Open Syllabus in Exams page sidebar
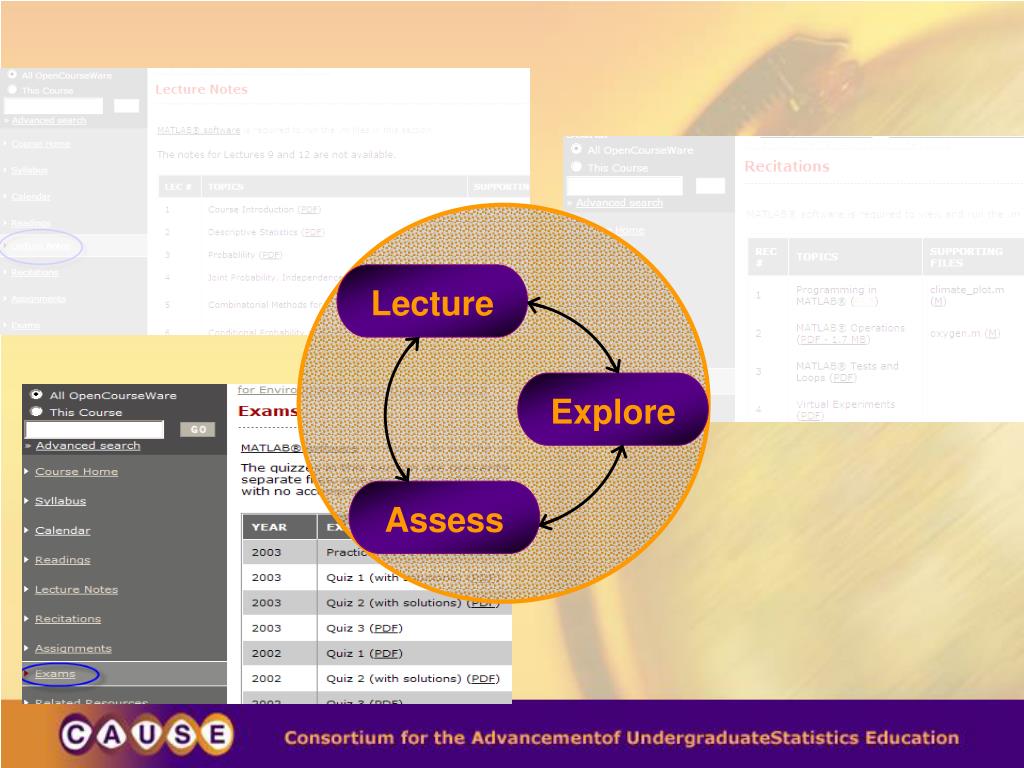1024x768 pixels. point(60,501)
